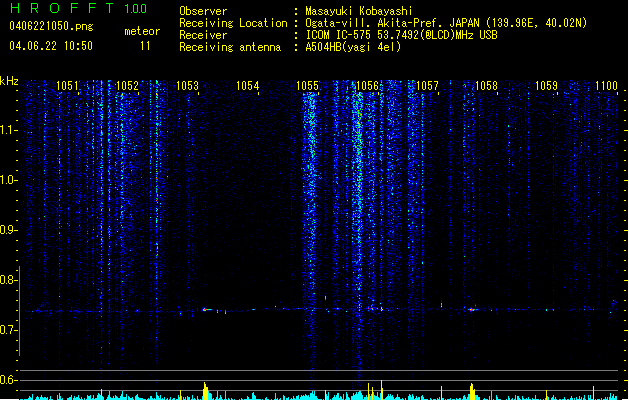Click the 1058 time marker
Screen dimensions: 629x400
point(486,86)
